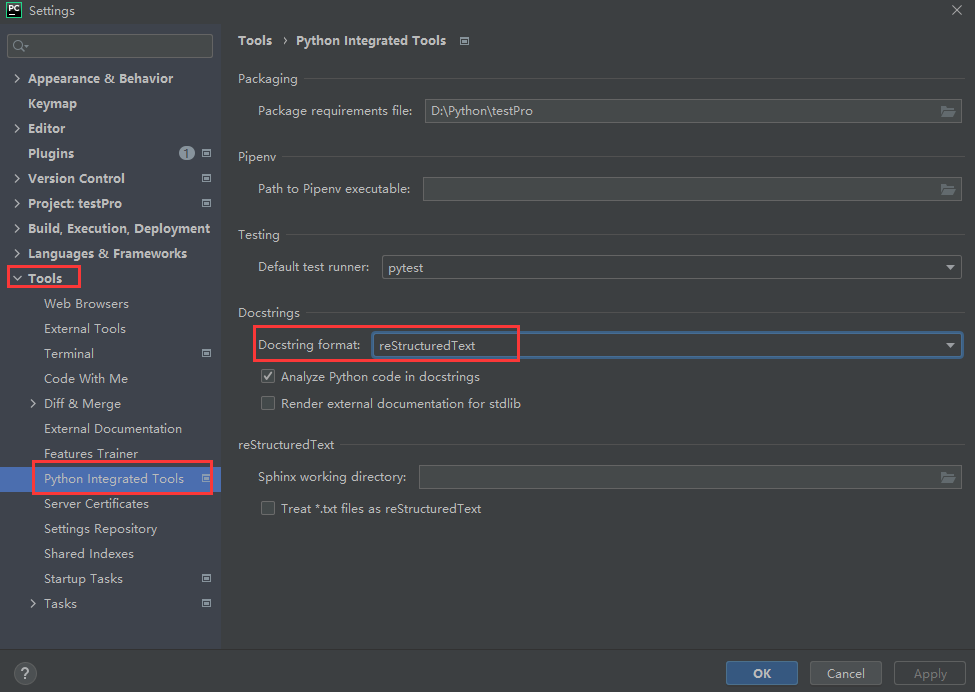975x692 pixels.
Task: Browse for Pipenv executable folder icon
Action: (948, 189)
